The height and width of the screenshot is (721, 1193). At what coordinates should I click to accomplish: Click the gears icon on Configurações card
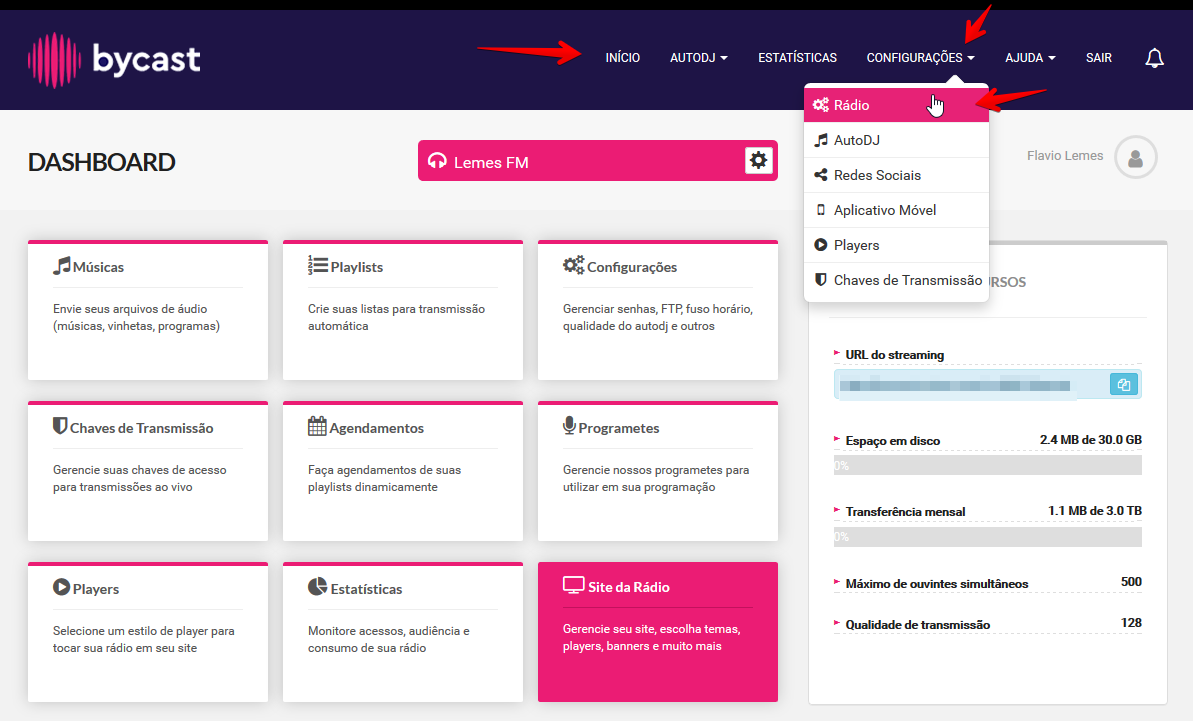click(x=574, y=265)
